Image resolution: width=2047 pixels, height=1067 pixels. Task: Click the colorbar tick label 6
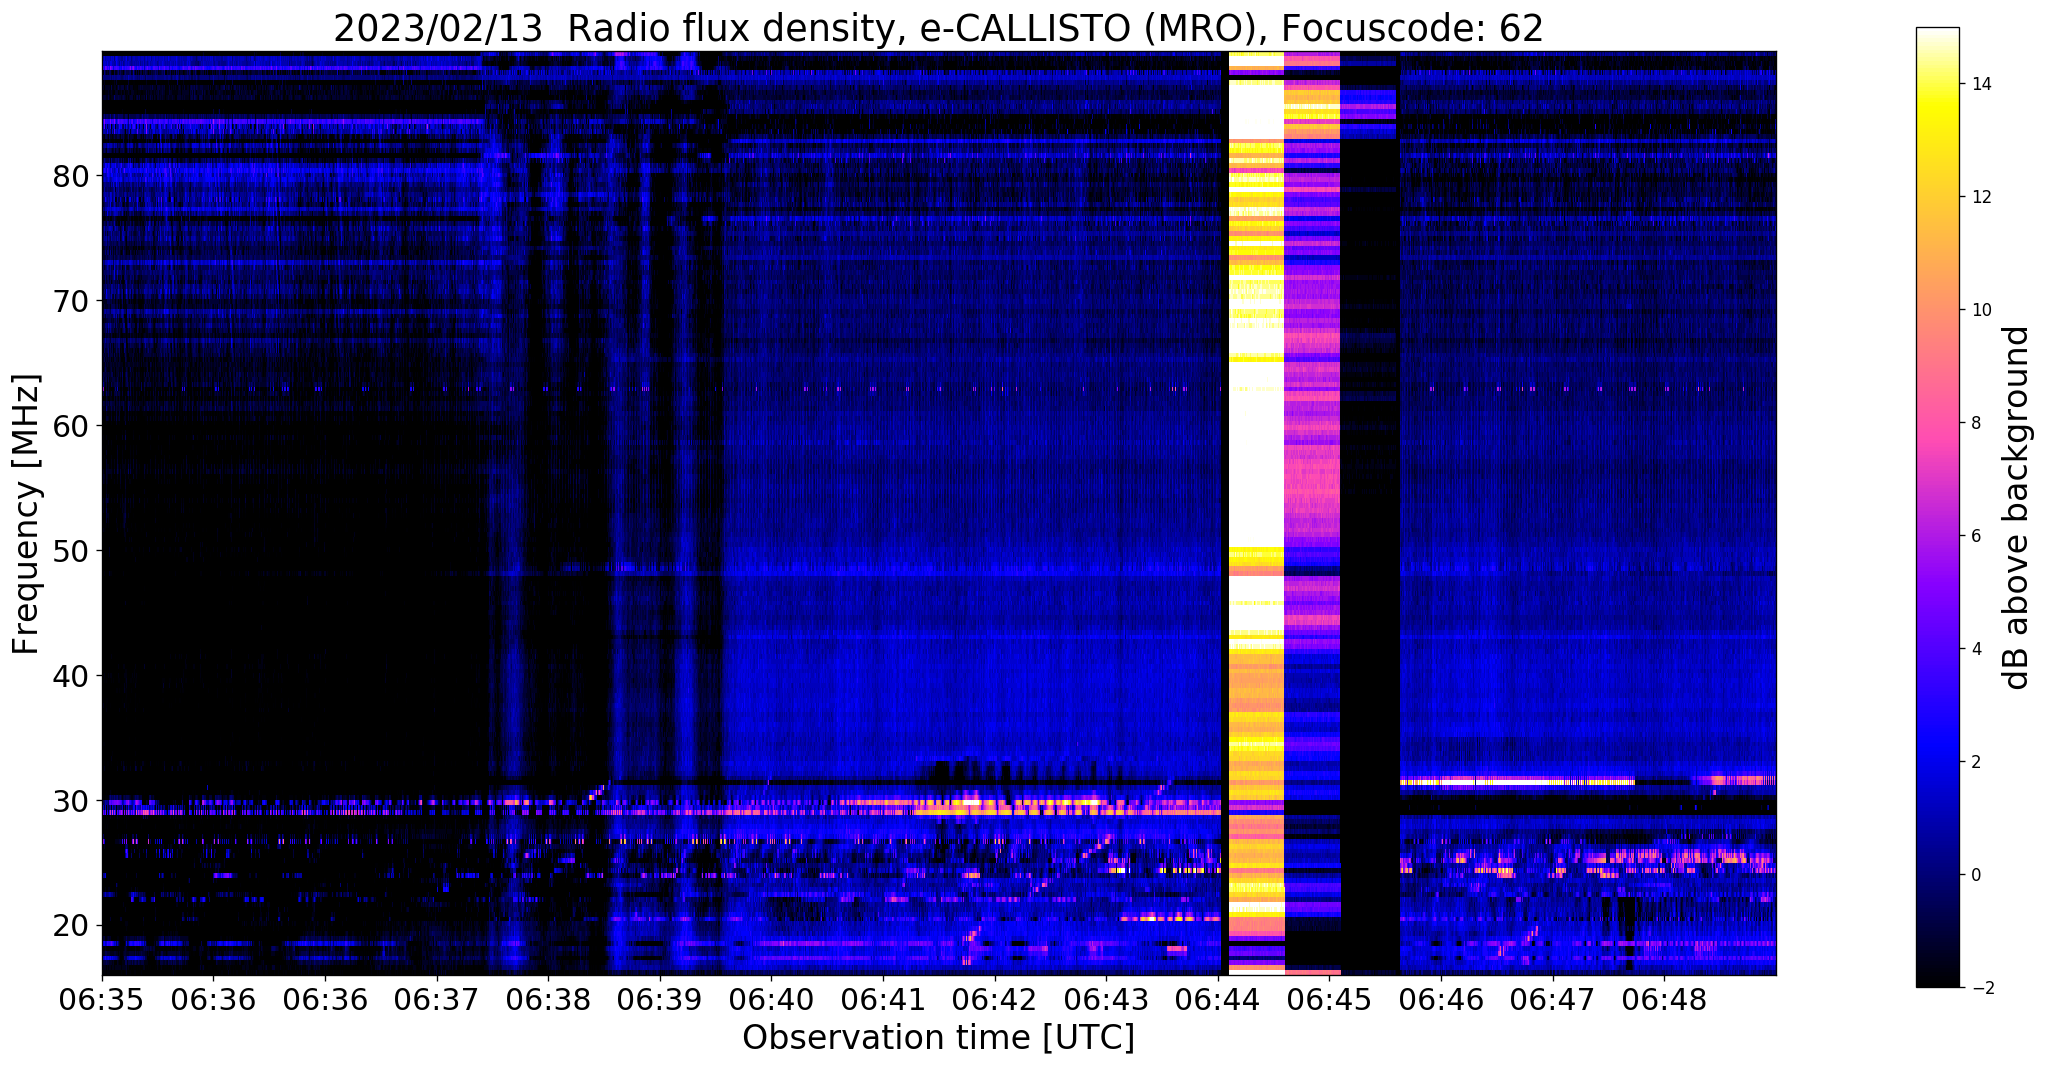pyautogui.click(x=1975, y=536)
